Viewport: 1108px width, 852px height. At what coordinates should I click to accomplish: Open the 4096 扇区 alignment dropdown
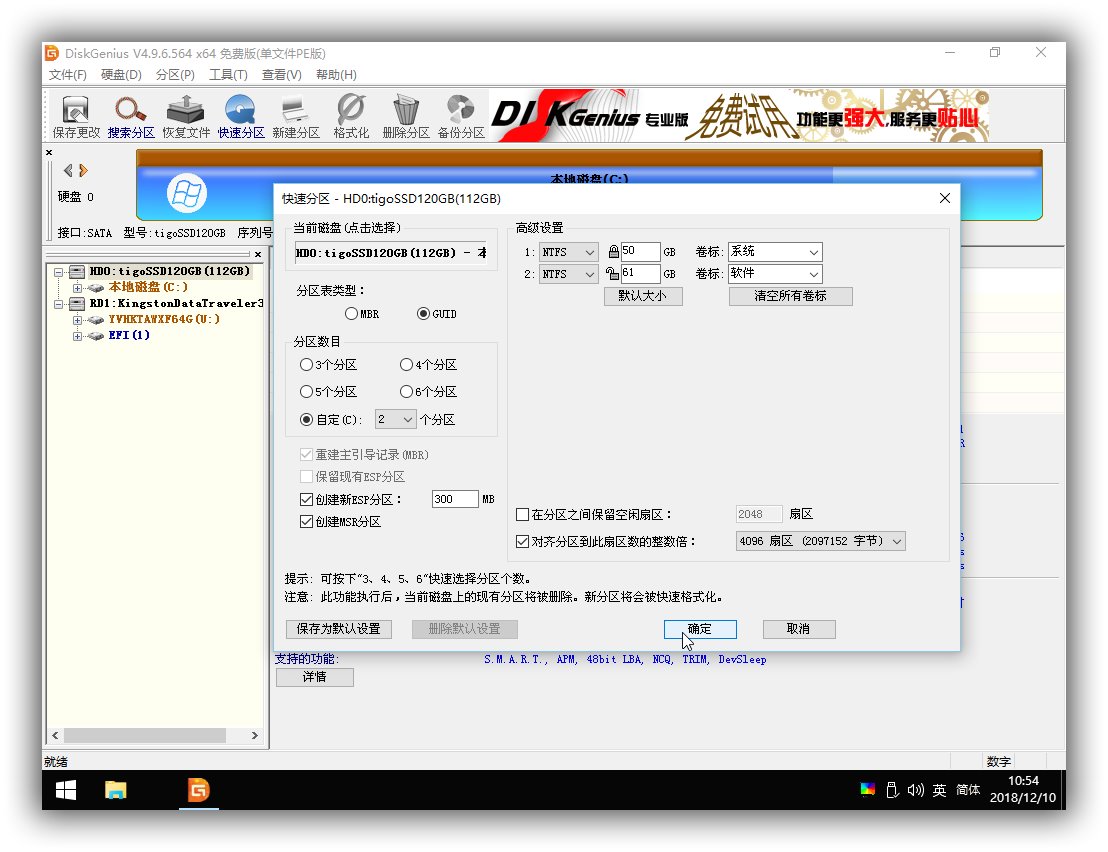click(x=898, y=540)
